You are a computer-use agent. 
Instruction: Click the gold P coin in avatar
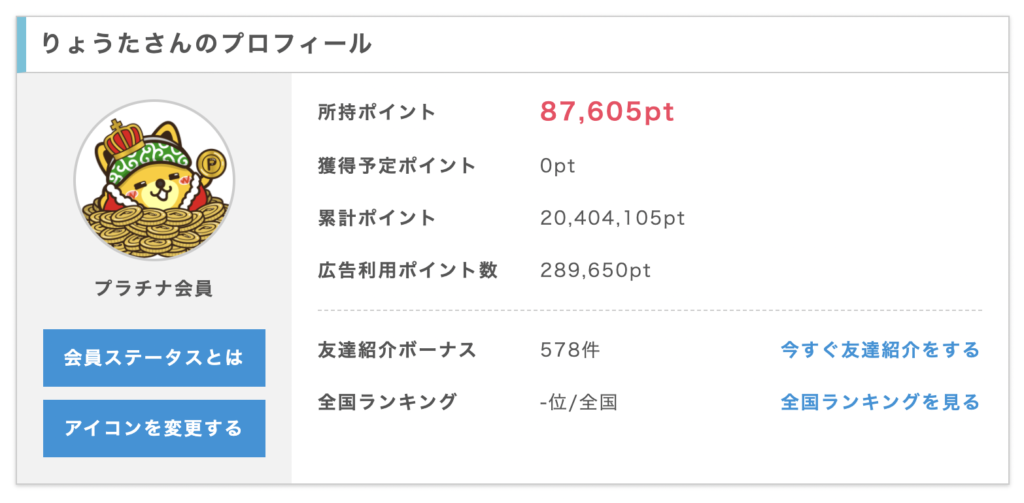click(210, 161)
